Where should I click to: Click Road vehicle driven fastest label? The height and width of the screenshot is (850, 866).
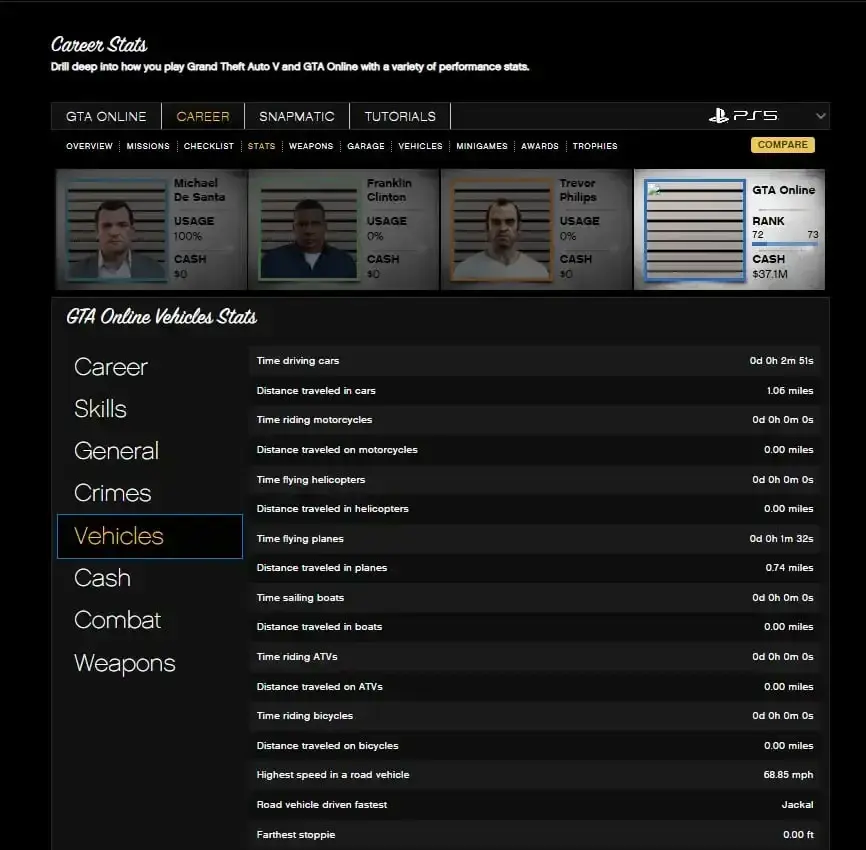pyautogui.click(x=322, y=805)
